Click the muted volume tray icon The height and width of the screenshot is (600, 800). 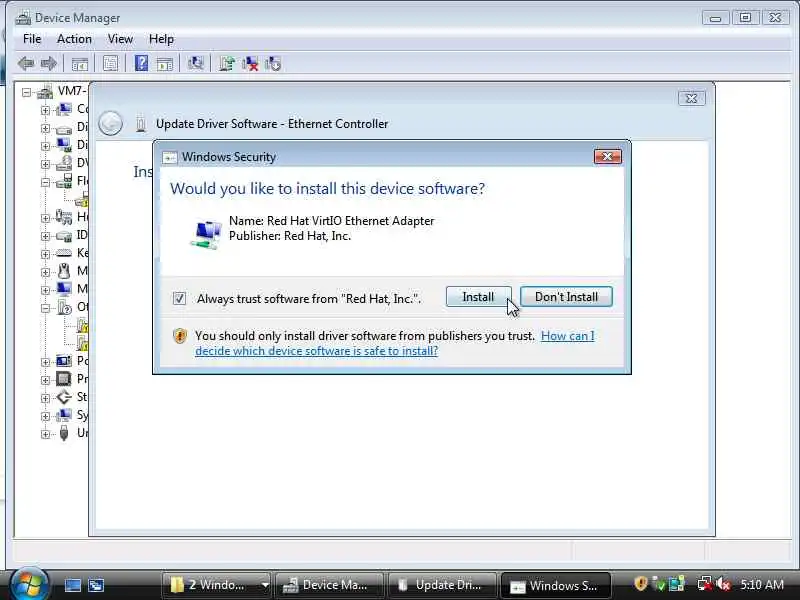click(x=723, y=584)
